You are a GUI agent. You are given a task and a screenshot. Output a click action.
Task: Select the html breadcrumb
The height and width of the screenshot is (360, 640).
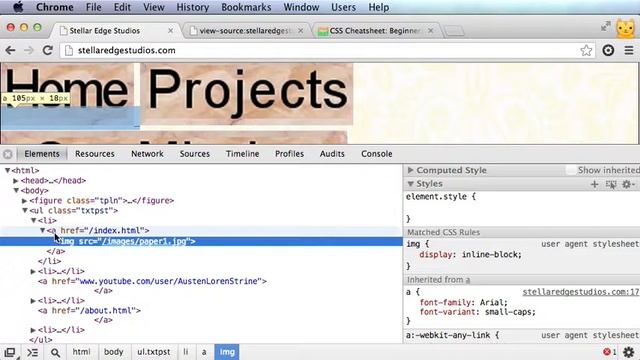point(81,352)
